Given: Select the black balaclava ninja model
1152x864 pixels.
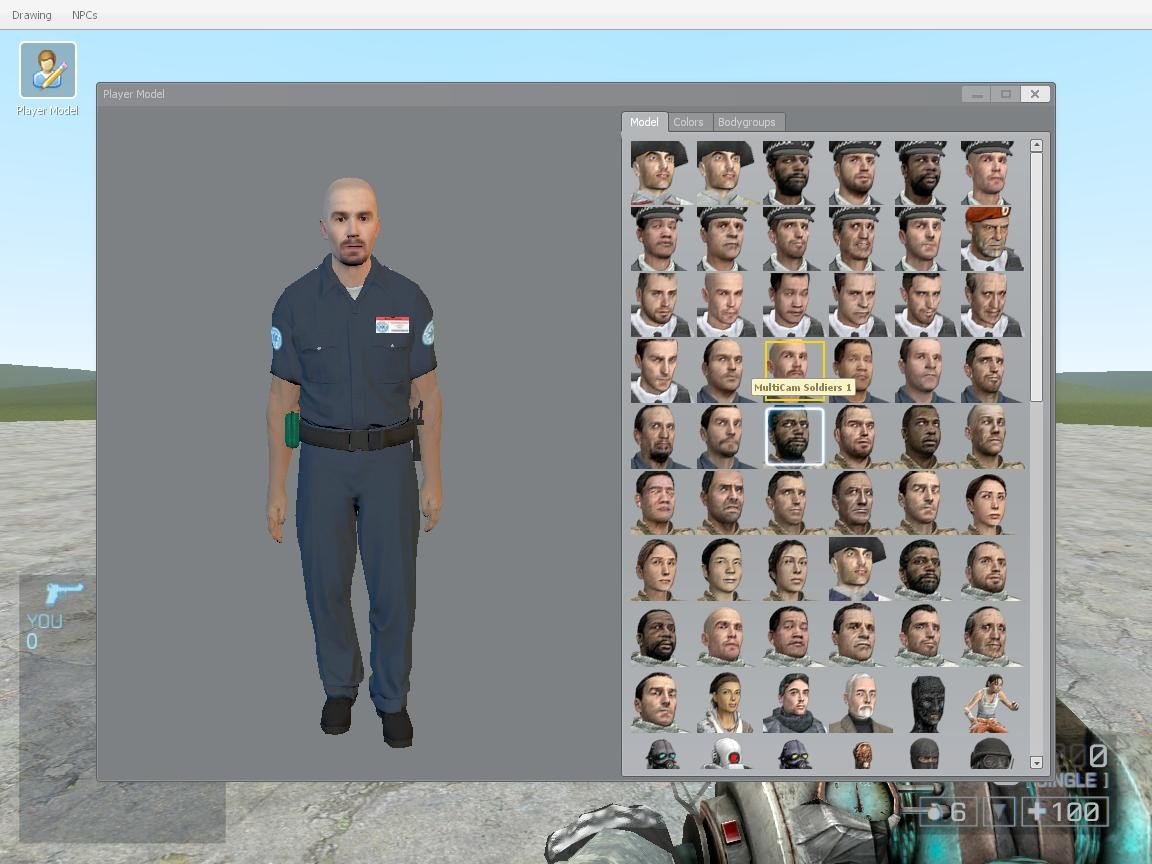Looking at the screenshot, I should coord(924,755).
